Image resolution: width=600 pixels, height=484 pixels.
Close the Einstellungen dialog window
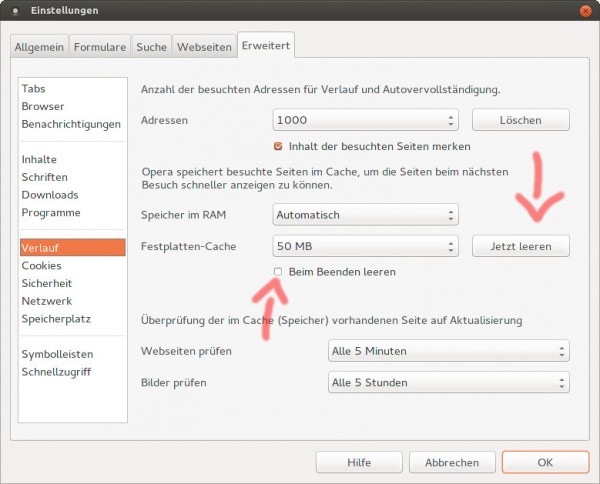coord(583,11)
